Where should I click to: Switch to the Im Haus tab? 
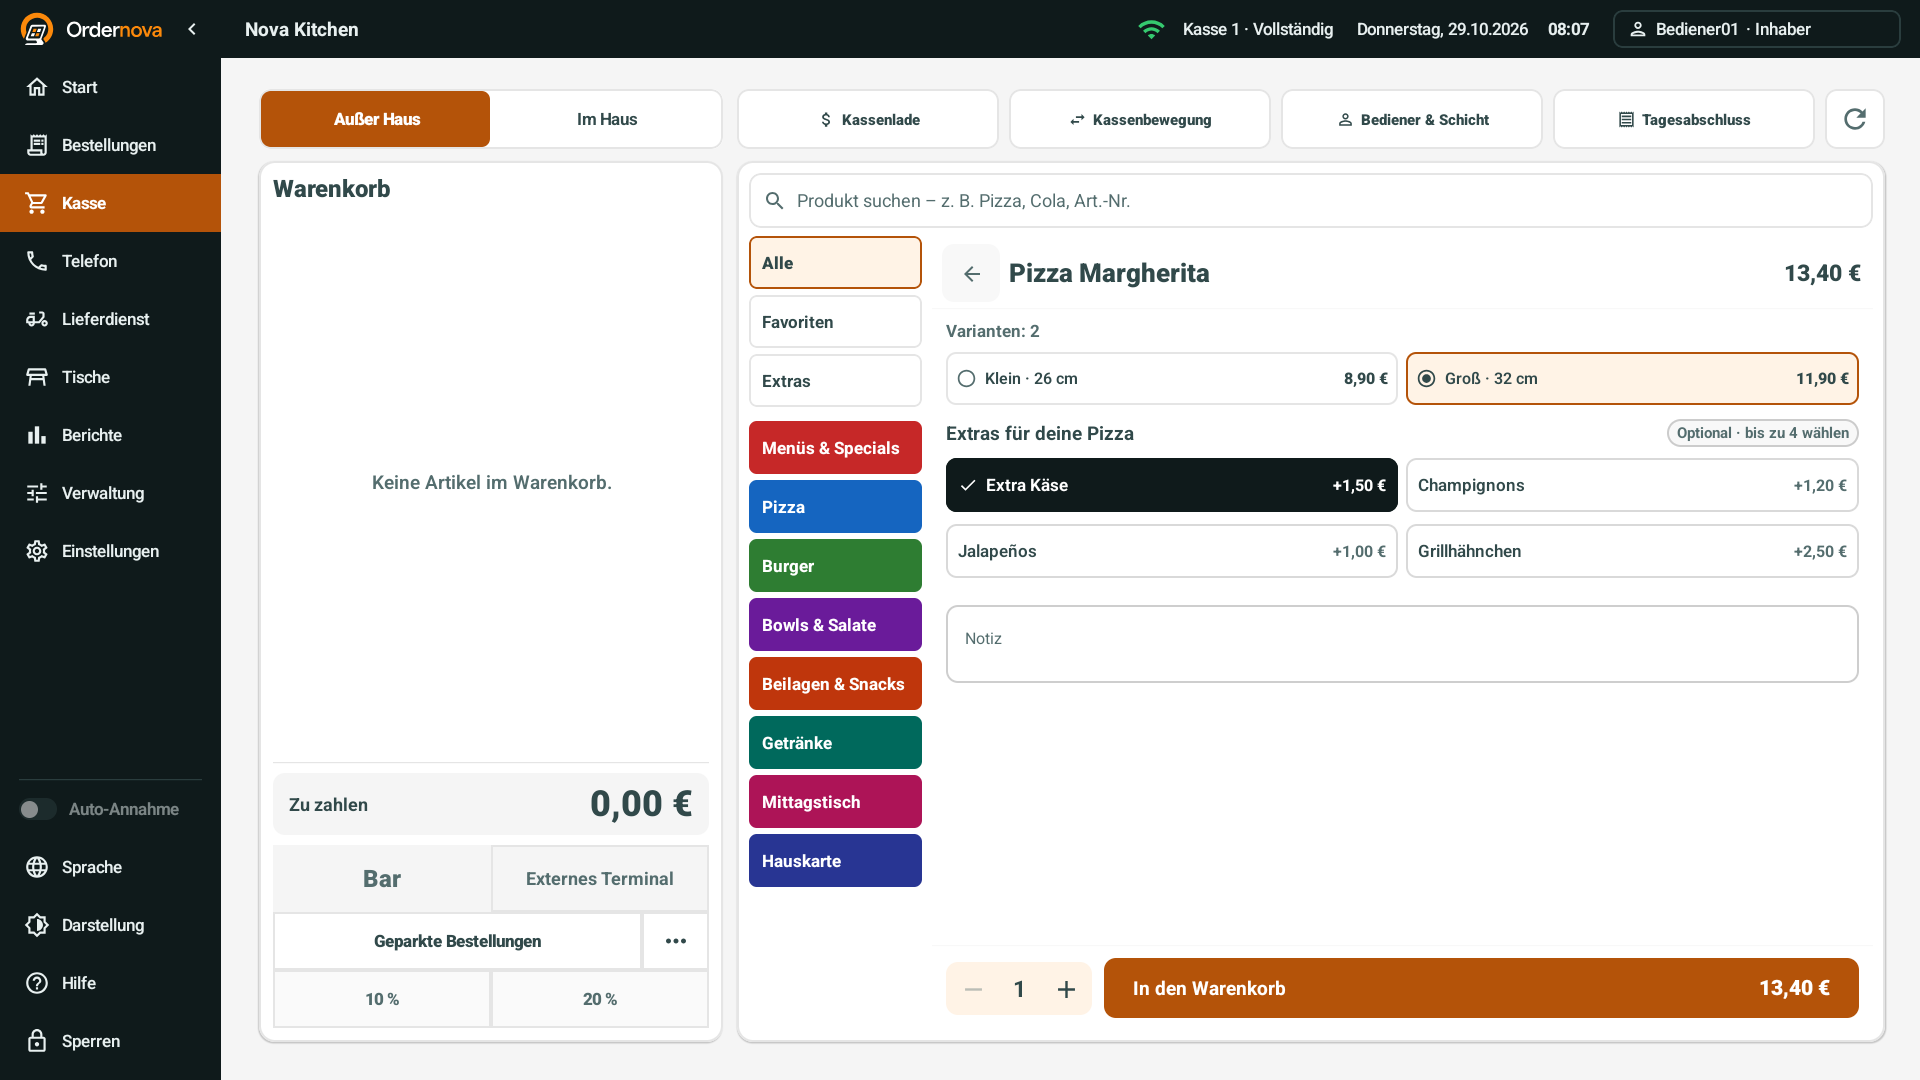coord(606,119)
